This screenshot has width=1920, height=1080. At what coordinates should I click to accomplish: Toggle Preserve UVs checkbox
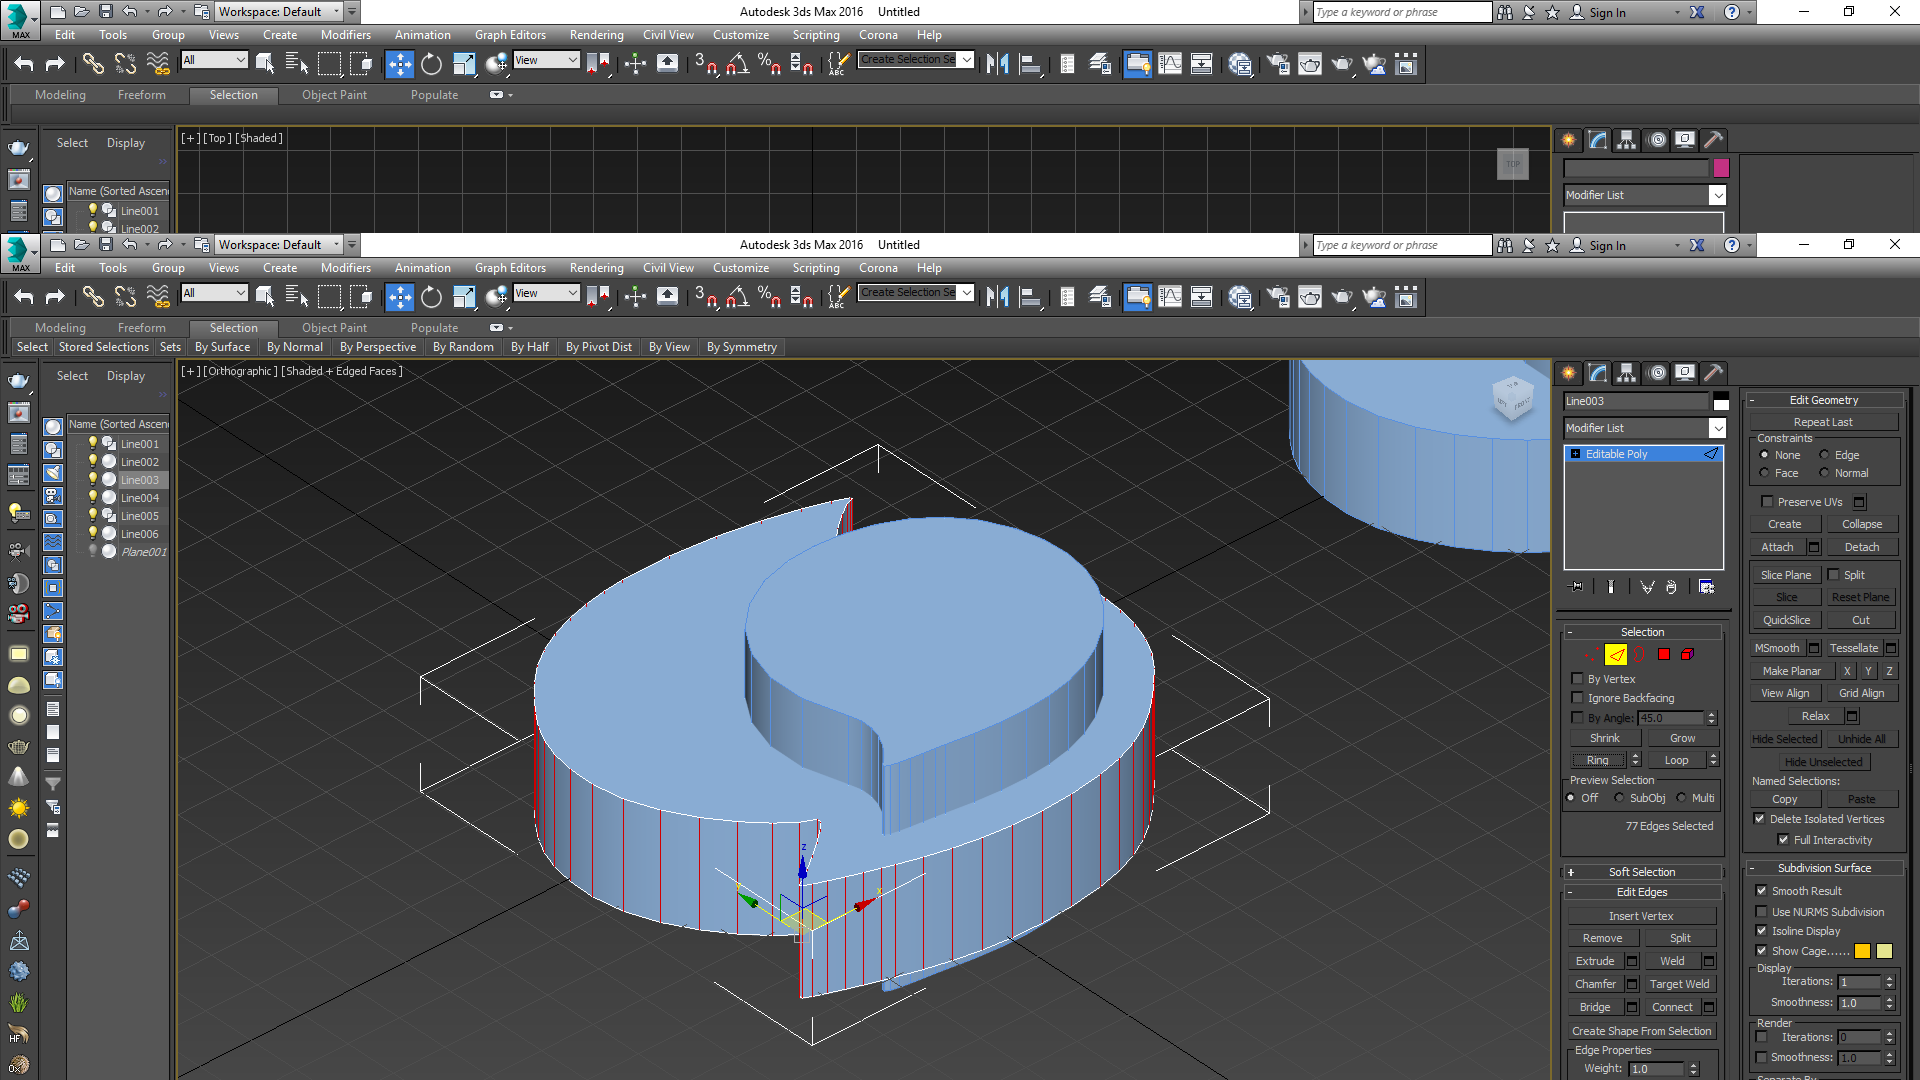pyautogui.click(x=1767, y=502)
